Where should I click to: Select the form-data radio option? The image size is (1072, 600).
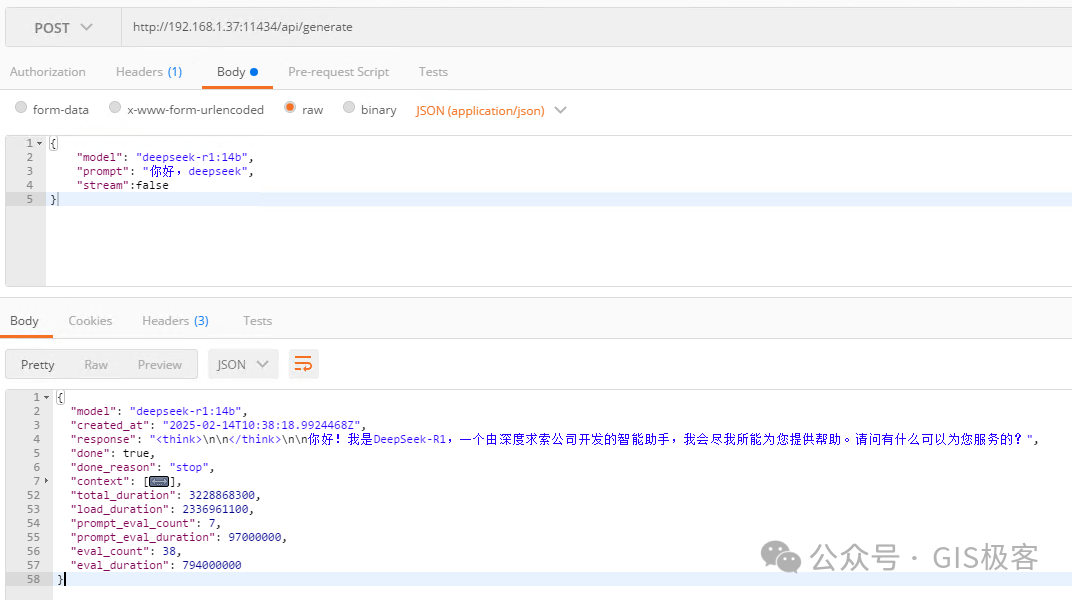click(x=21, y=108)
